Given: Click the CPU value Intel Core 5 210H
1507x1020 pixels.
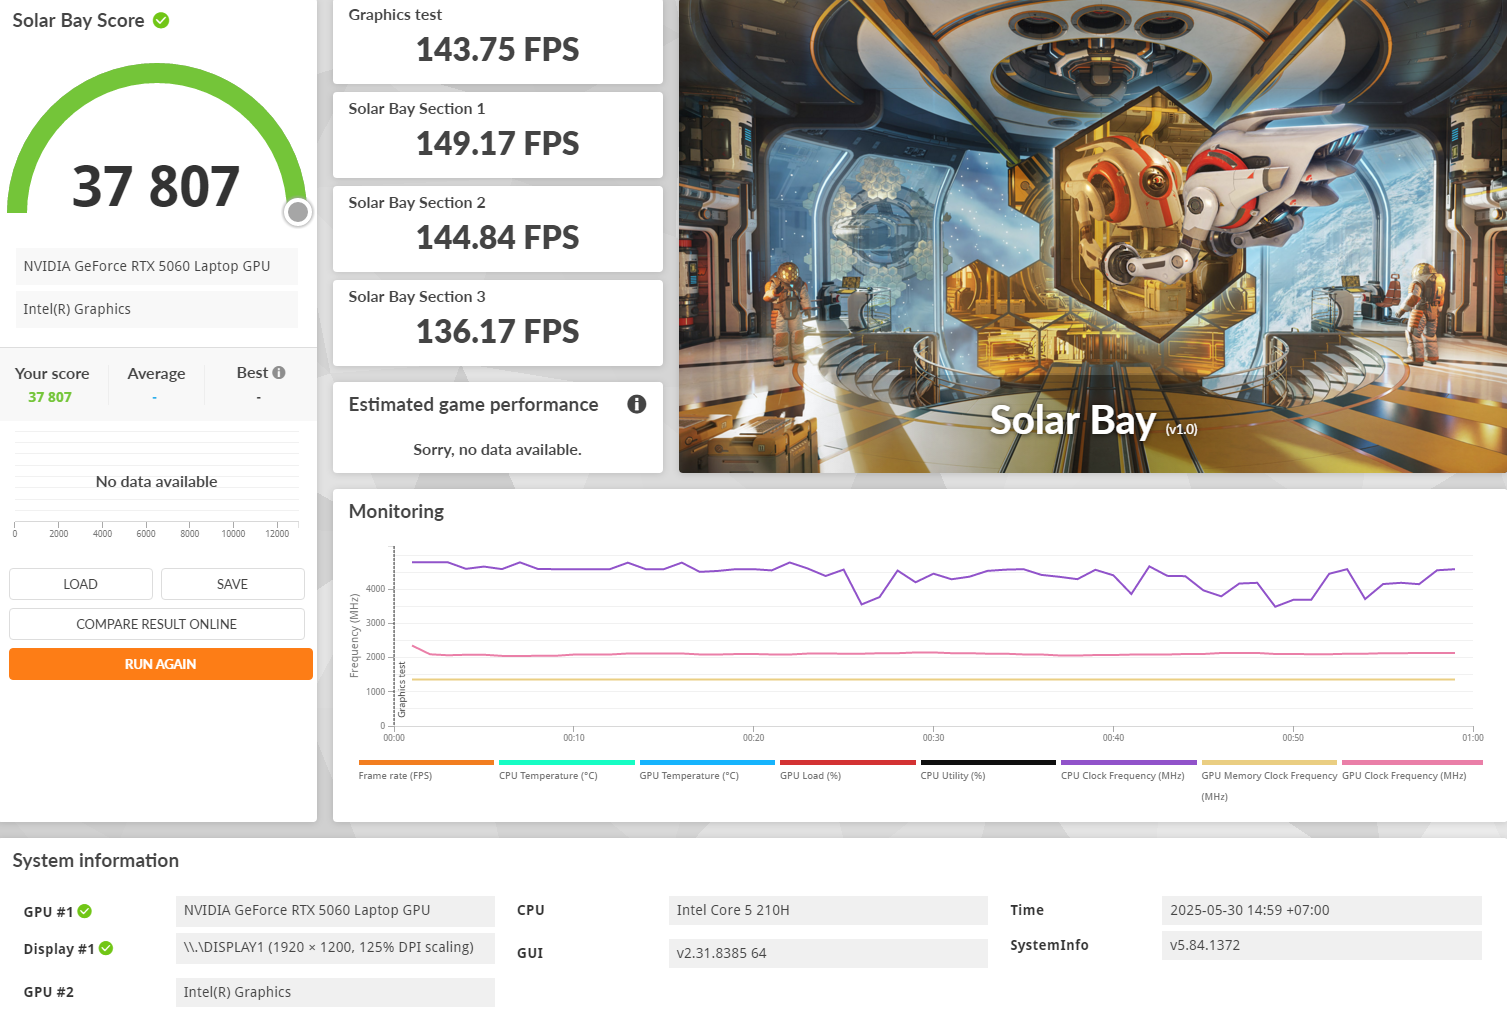Looking at the screenshot, I should click(x=828, y=910).
